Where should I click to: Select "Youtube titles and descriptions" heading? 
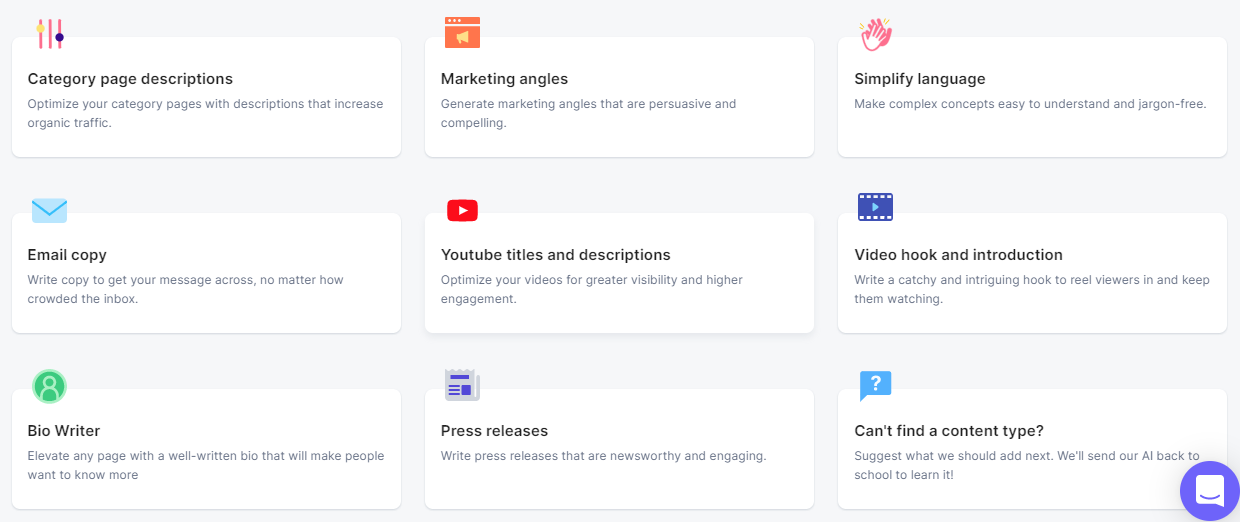(555, 255)
